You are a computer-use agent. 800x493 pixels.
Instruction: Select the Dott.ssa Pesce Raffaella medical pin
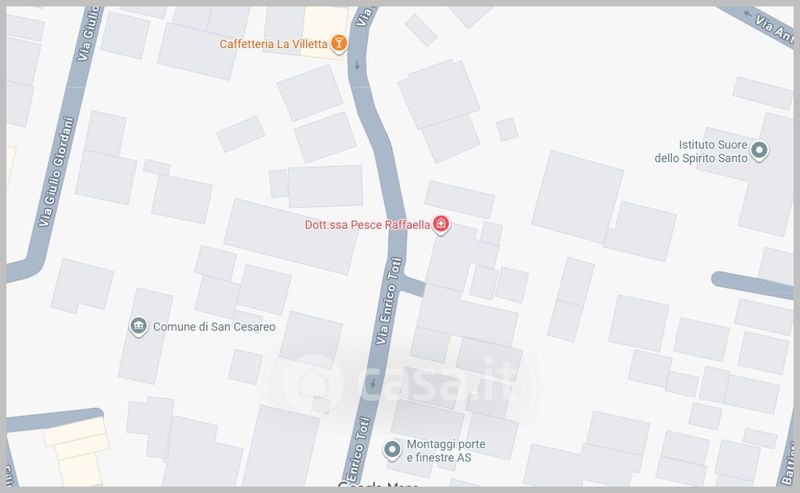(441, 224)
